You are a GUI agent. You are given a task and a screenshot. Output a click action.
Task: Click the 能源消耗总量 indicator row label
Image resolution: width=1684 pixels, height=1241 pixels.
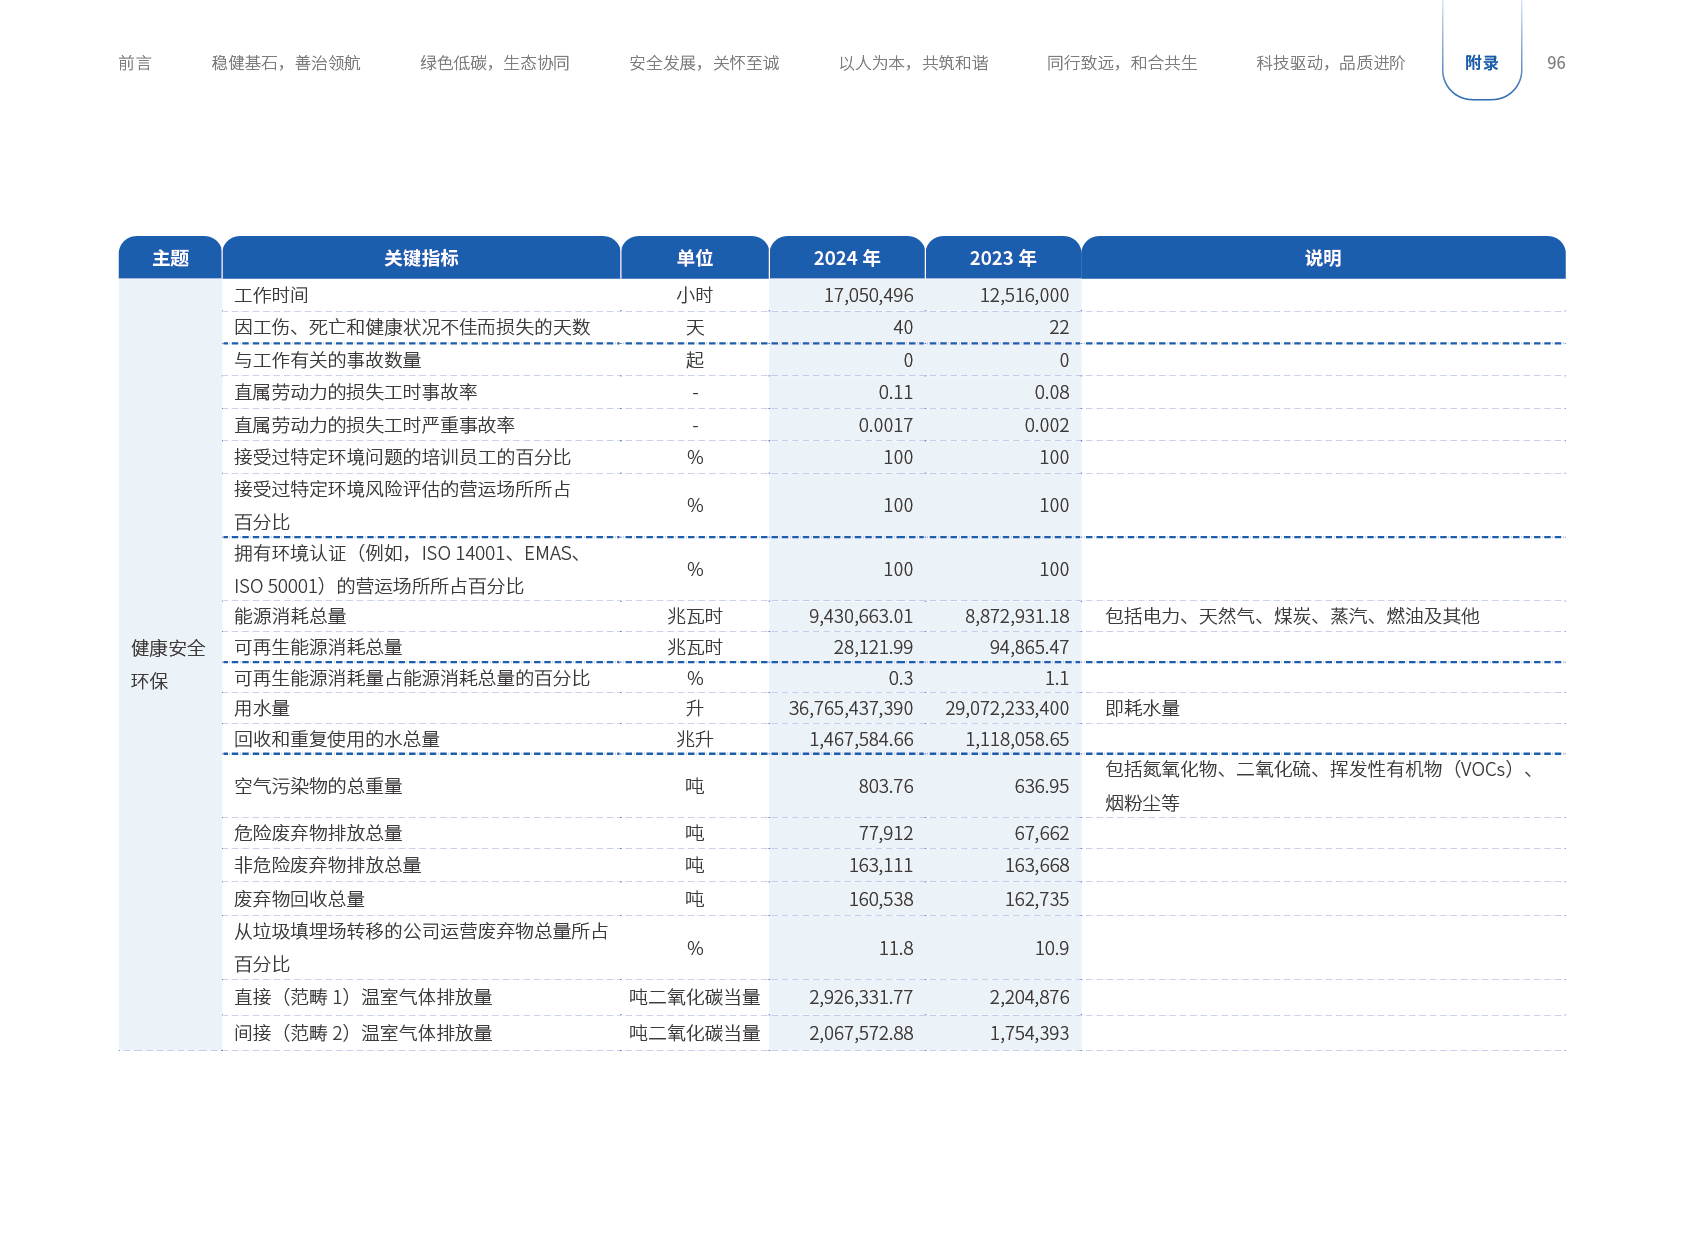290,616
